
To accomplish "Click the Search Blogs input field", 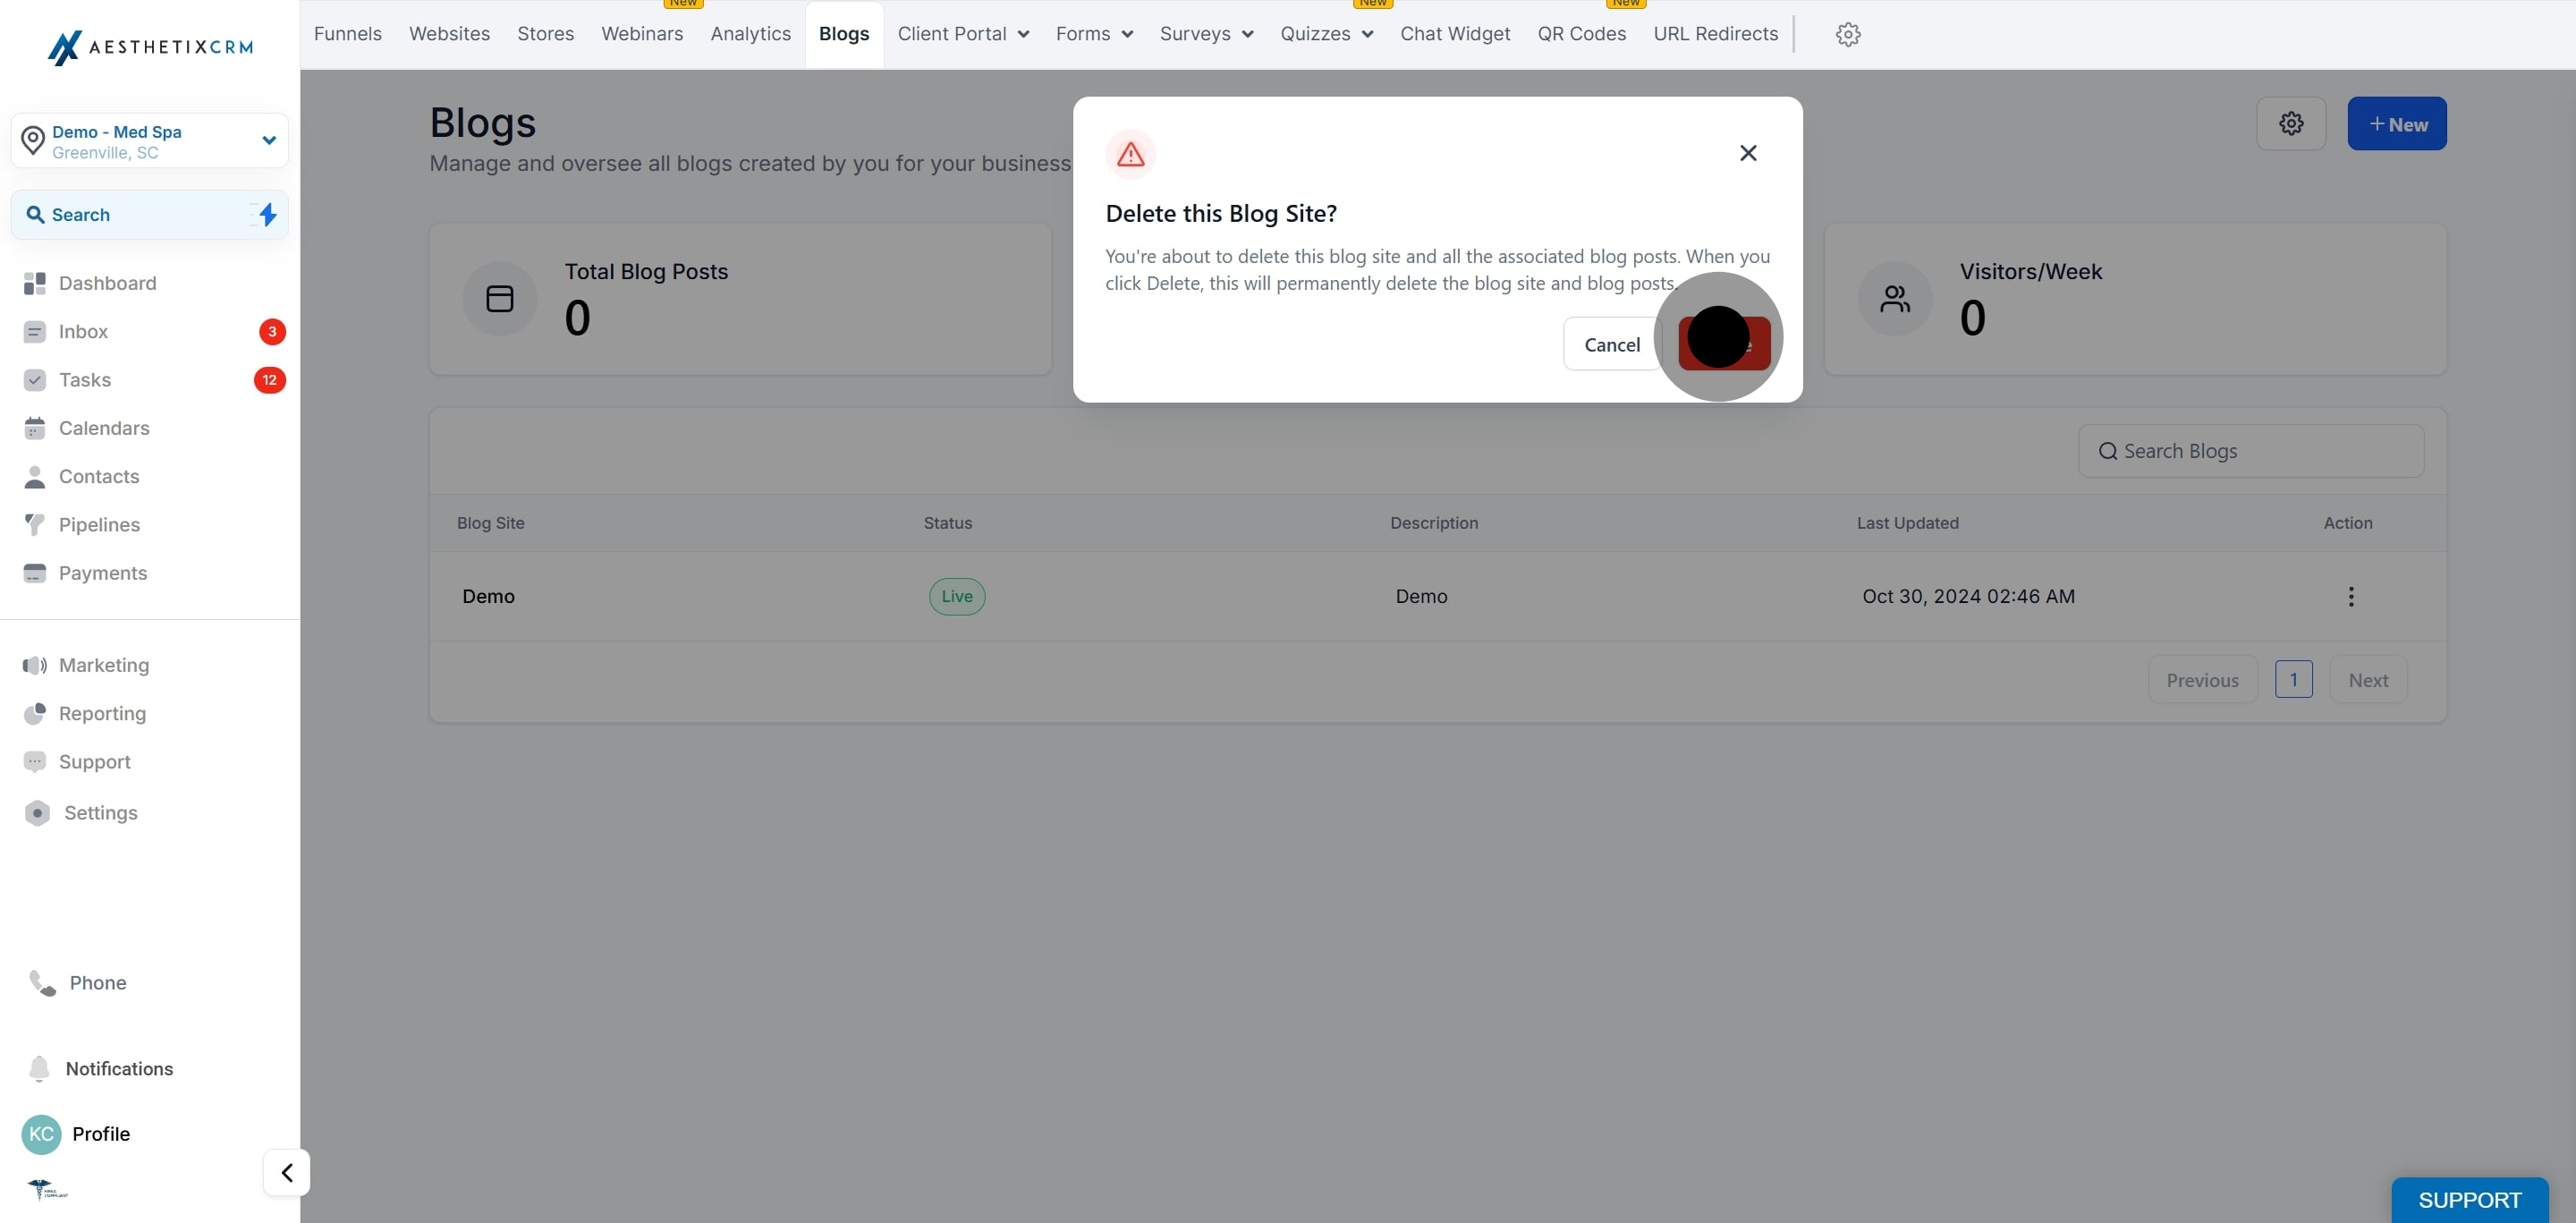I will [x=2250, y=451].
